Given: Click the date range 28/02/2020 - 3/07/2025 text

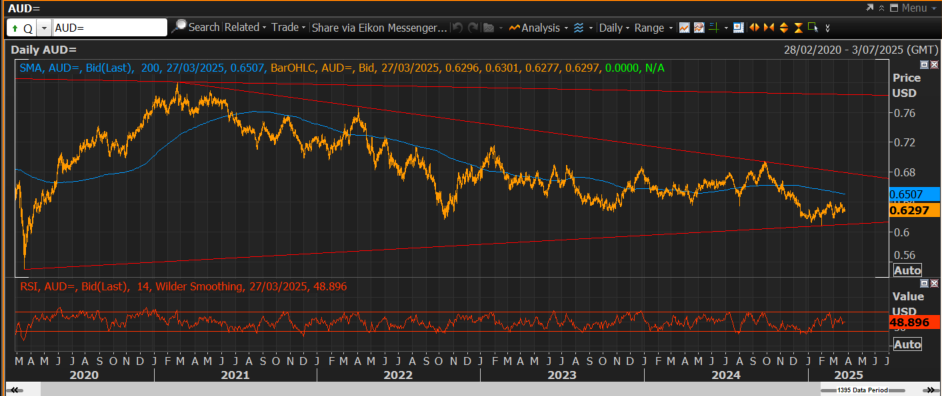Looking at the screenshot, I should [860, 50].
